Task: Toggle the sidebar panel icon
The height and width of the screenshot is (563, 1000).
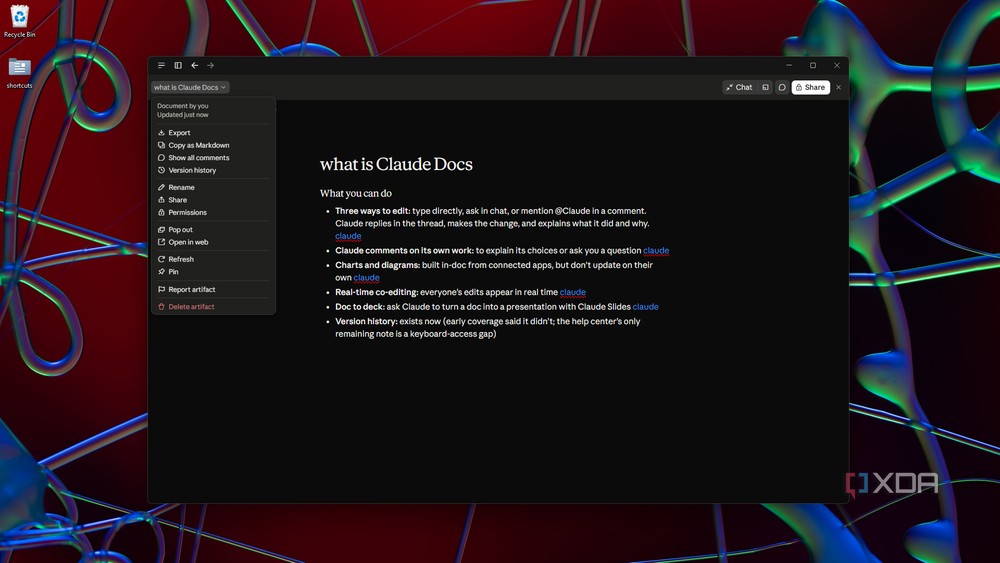Action: [x=178, y=66]
